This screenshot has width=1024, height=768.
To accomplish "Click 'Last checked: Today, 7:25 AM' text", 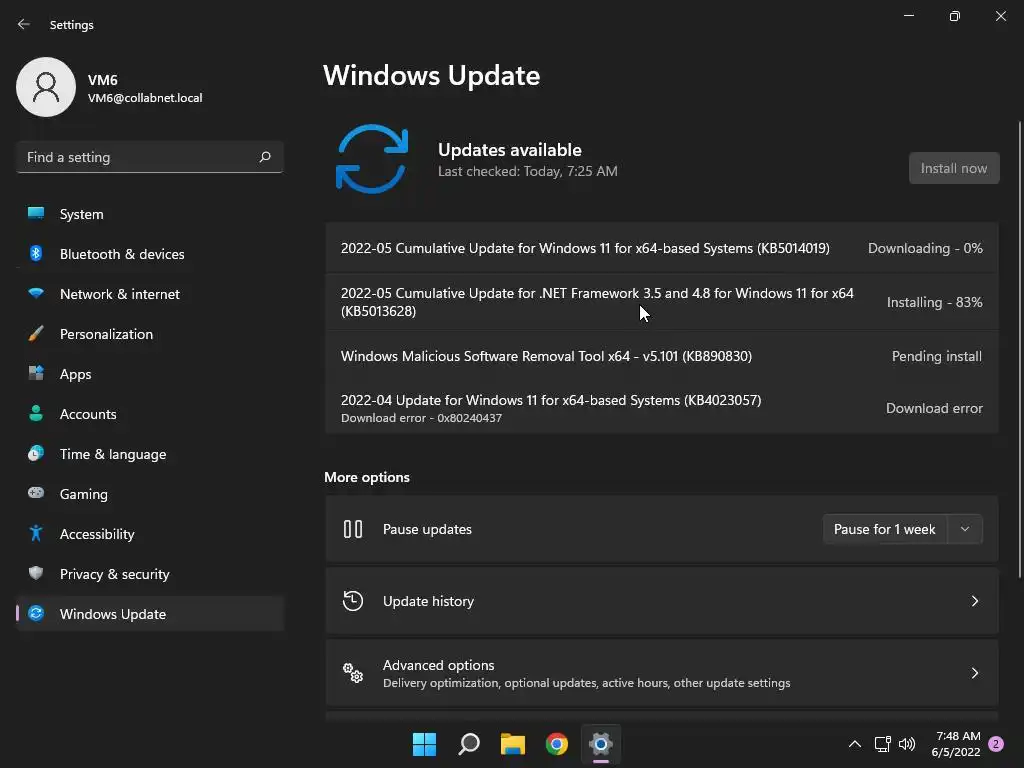I will 528,171.
